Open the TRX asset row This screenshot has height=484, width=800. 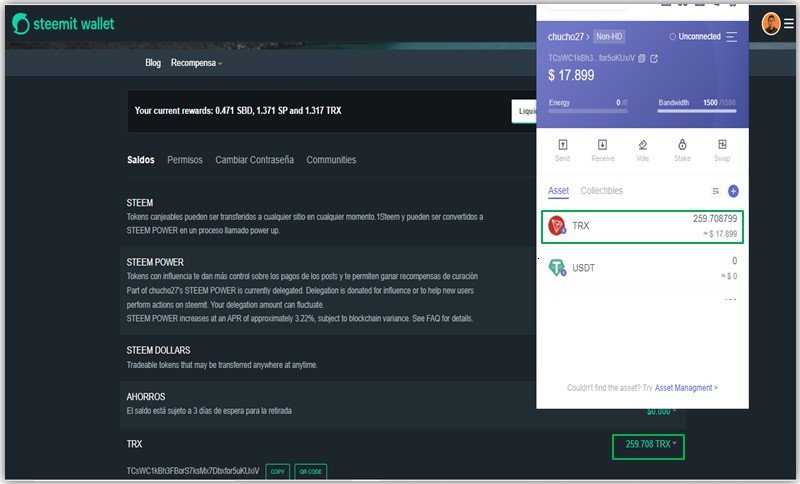tap(642, 226)
